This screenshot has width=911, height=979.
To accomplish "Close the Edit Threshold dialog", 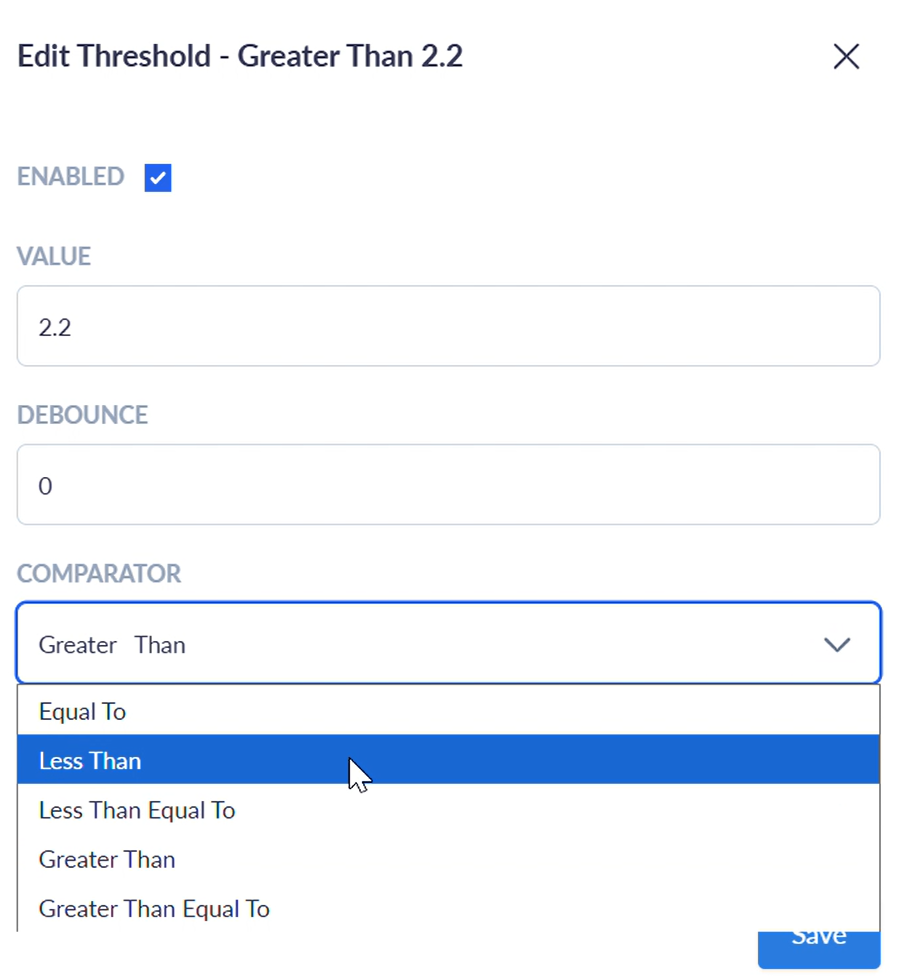I will point(846,57).
